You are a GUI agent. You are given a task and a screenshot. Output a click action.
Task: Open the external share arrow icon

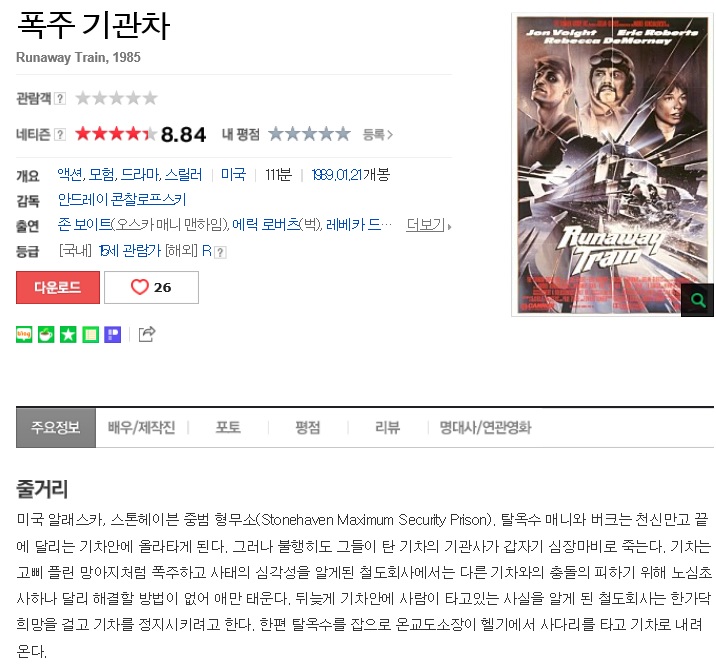(147, 334)
